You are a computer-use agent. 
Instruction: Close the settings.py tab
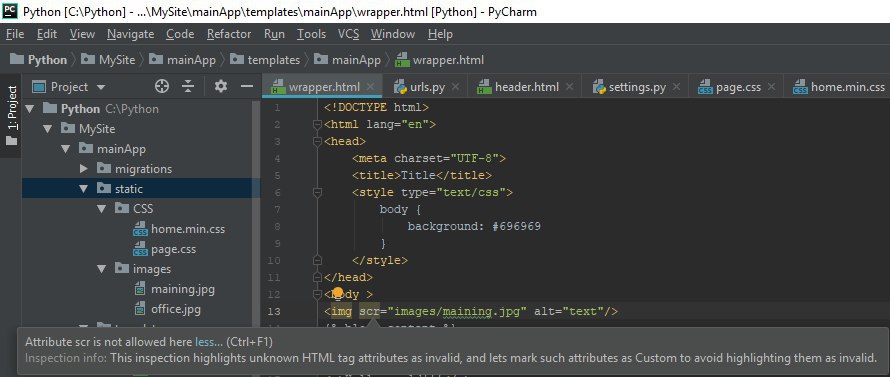pyautogui.click(x=676, y=87)
